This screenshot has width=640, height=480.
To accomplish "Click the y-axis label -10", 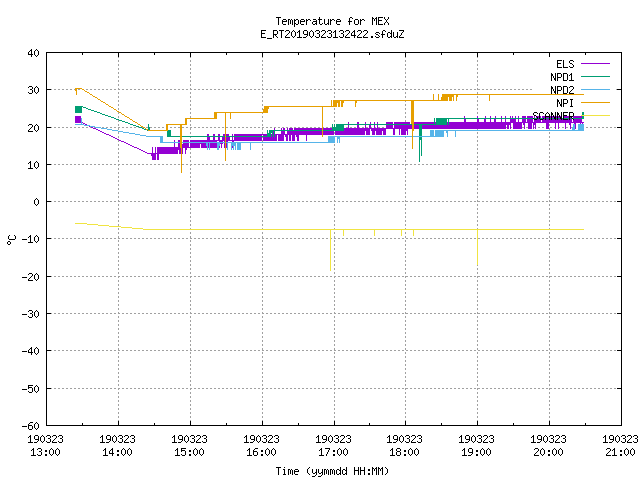I will pyautogui.click(x=31, y=239).
